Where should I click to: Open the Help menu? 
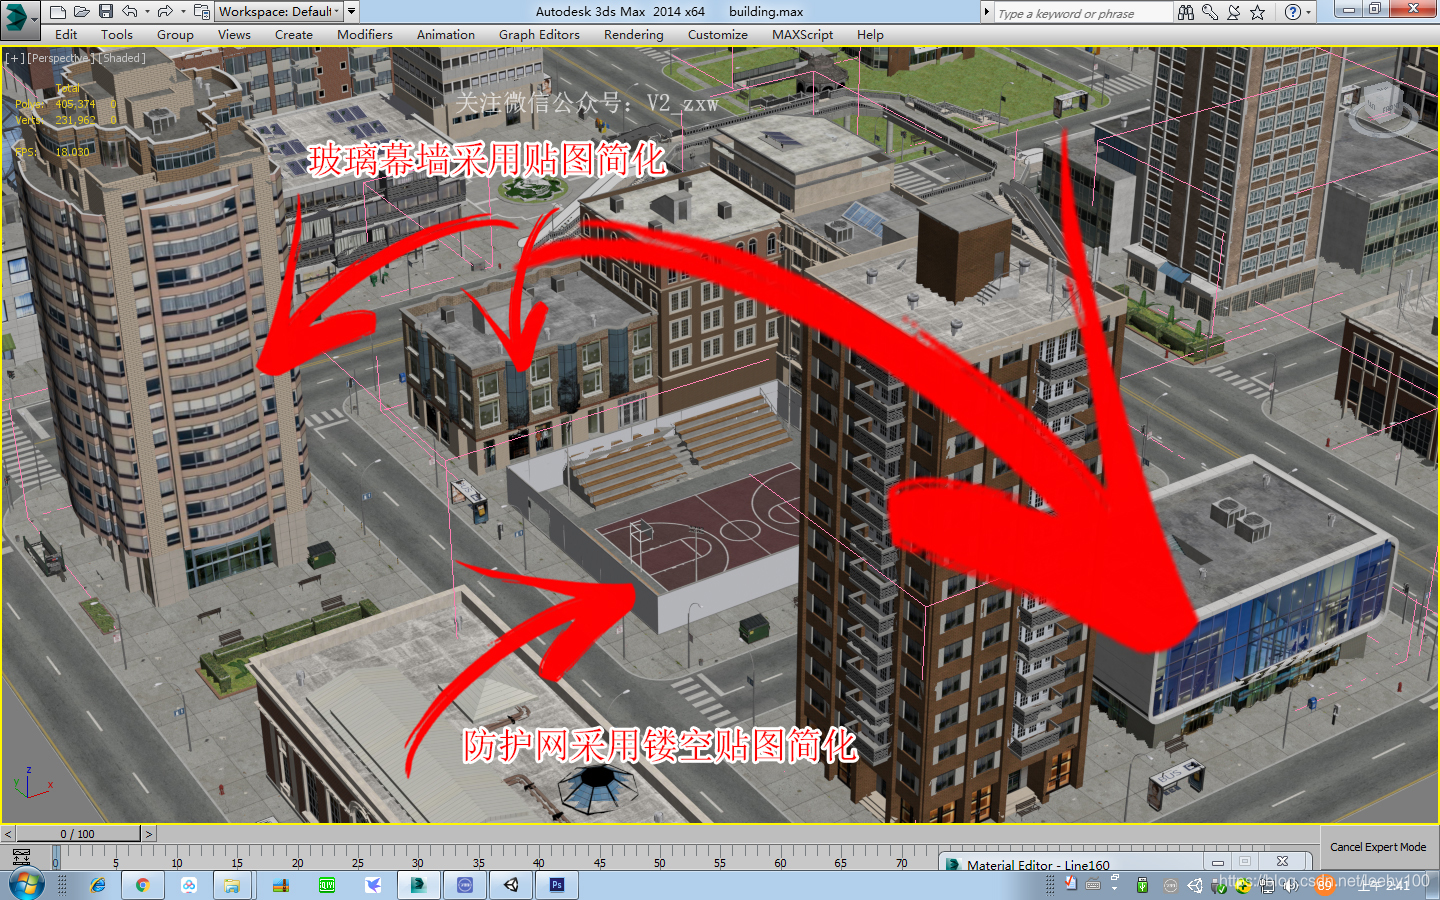[870, 35]
